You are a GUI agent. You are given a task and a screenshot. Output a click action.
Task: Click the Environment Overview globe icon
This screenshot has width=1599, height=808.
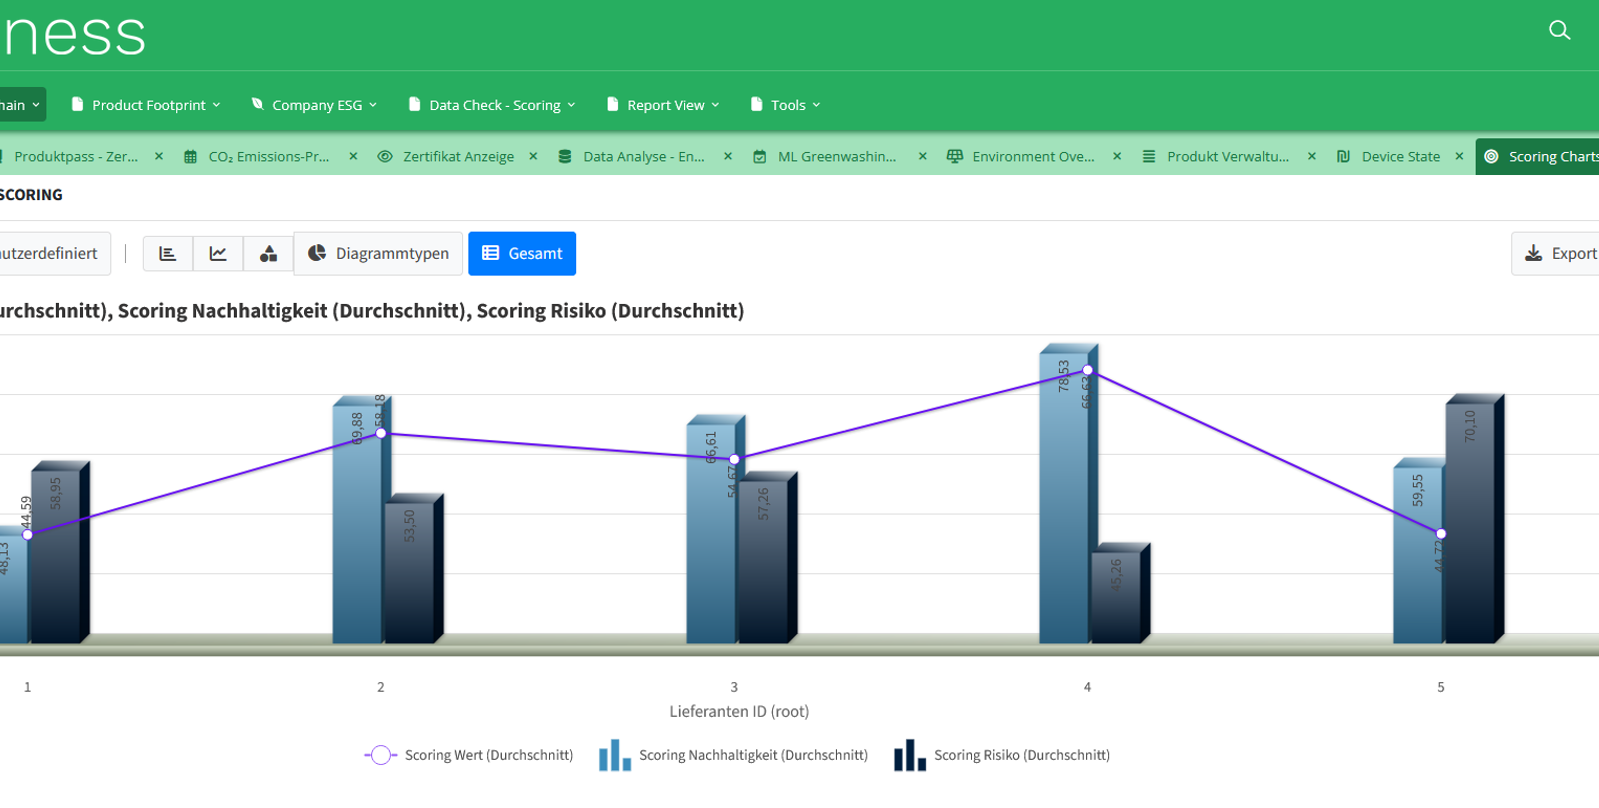(x=955, y=157)
